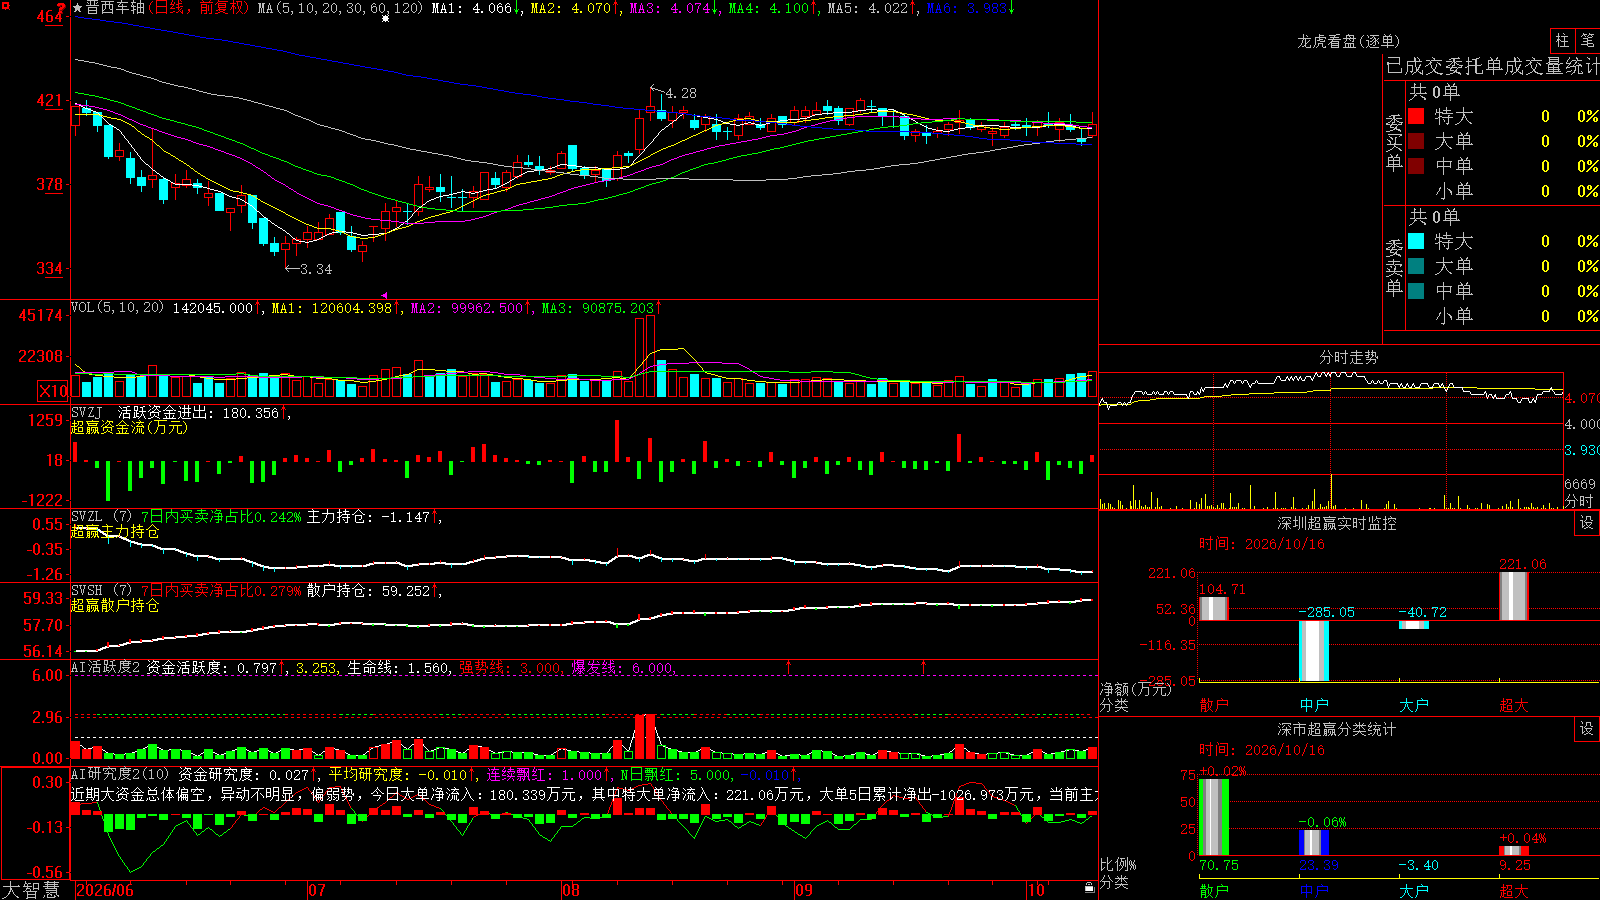Select the 2026/06 timeline marker

click(x=105, y=890)
